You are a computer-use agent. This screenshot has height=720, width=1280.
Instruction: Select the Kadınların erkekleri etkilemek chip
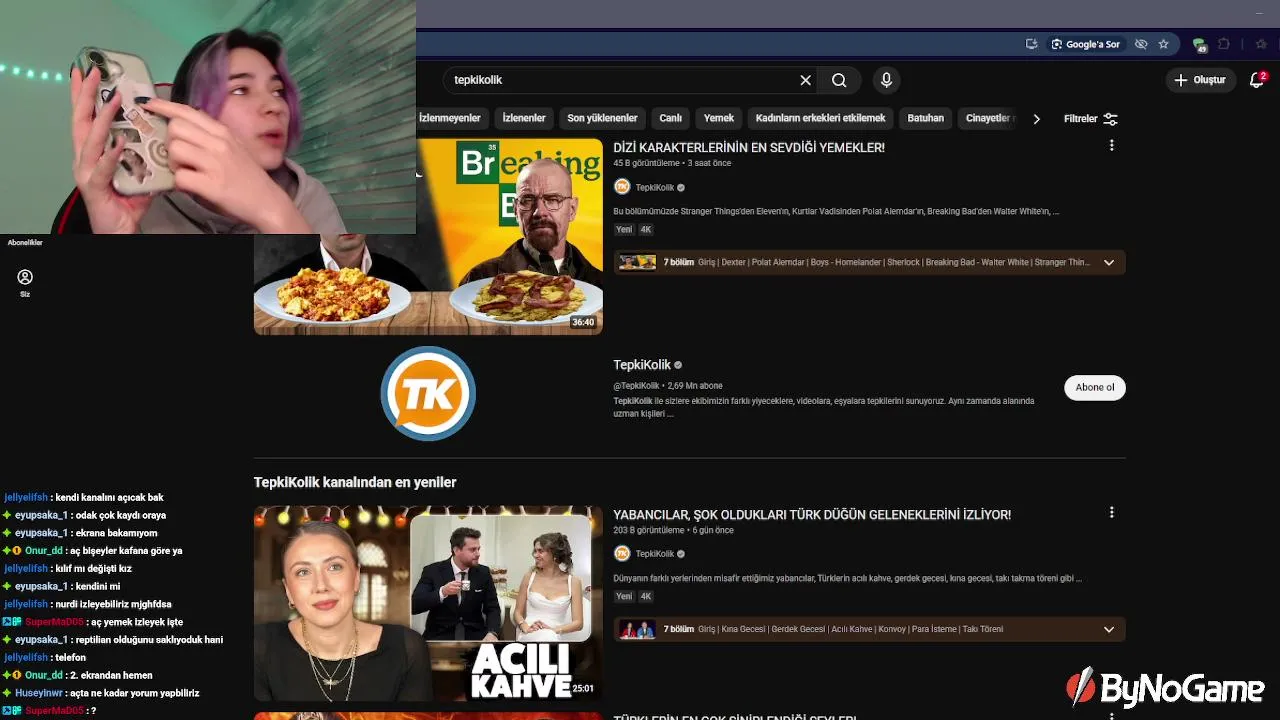(x=820, y=118)
